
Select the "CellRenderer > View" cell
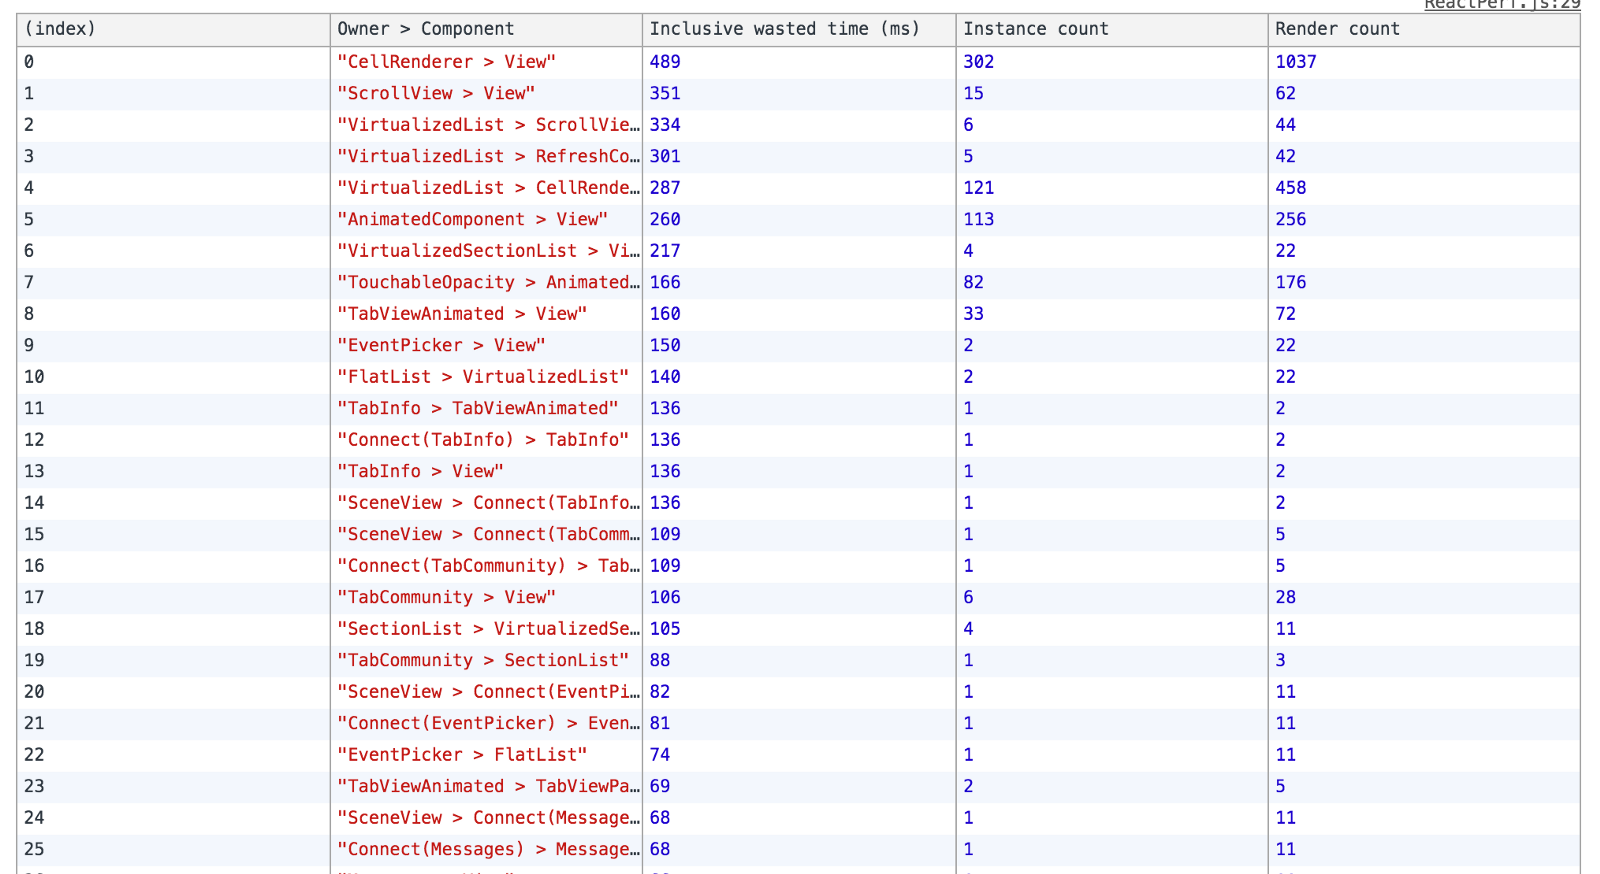pyautogui.click(x=446, y=62)
